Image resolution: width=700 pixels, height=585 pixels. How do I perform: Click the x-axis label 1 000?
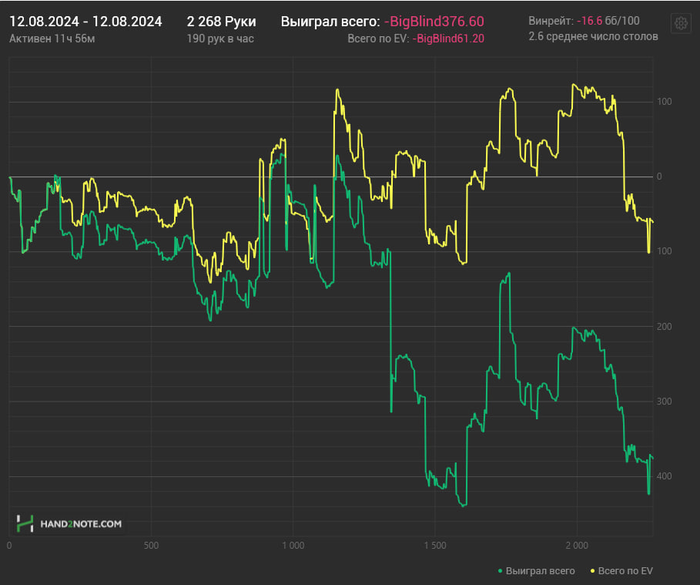pos(293,546)
